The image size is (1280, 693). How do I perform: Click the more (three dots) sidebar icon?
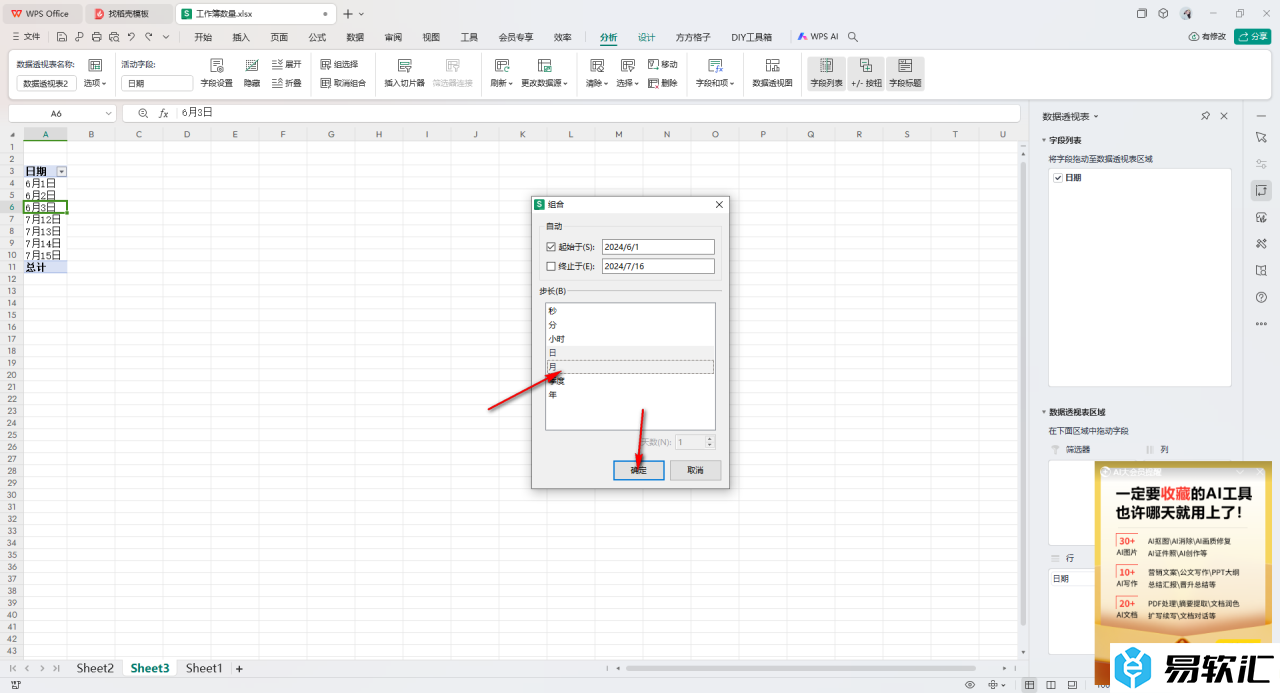click(1261, 323)
